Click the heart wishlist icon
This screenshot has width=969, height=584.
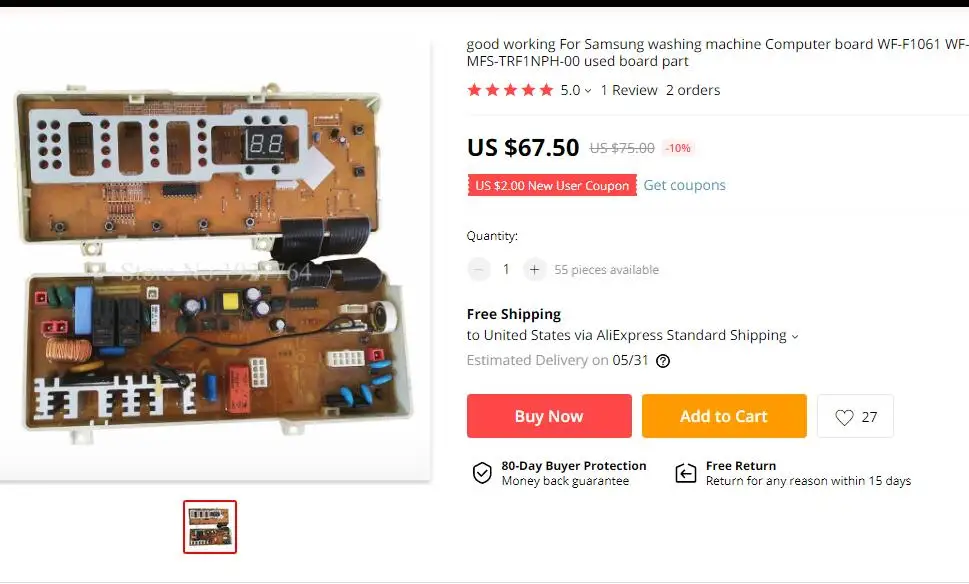(844, 417)
